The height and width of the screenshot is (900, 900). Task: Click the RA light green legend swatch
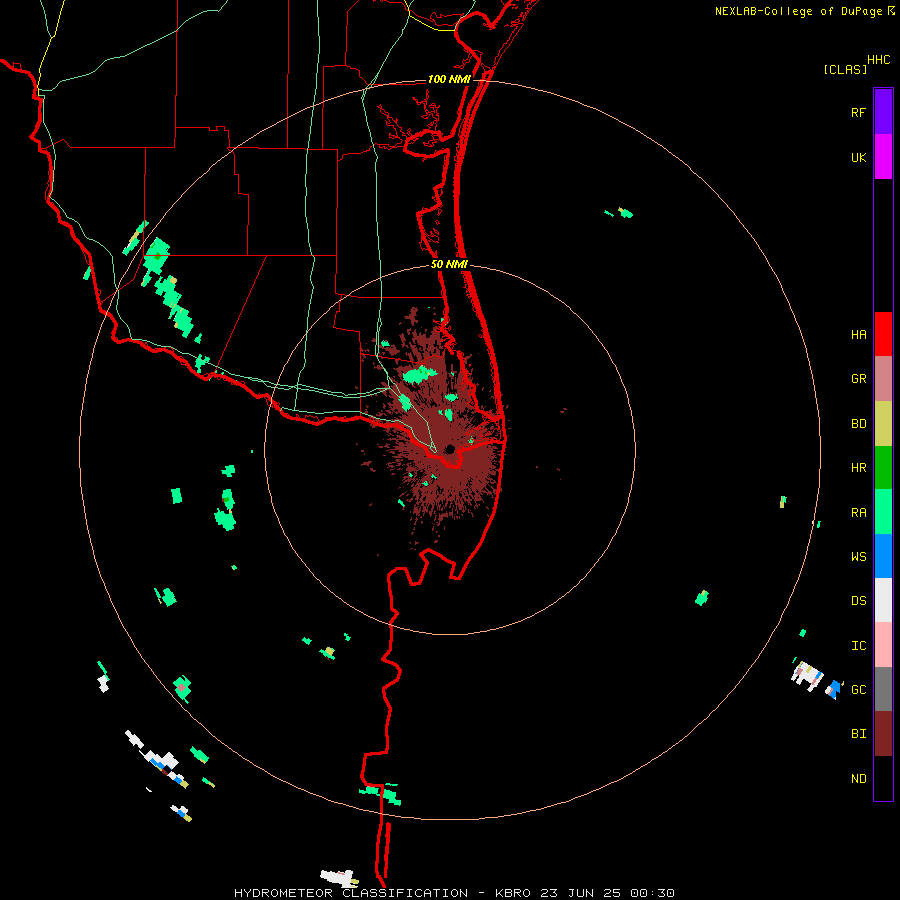(x=883, y=512)
